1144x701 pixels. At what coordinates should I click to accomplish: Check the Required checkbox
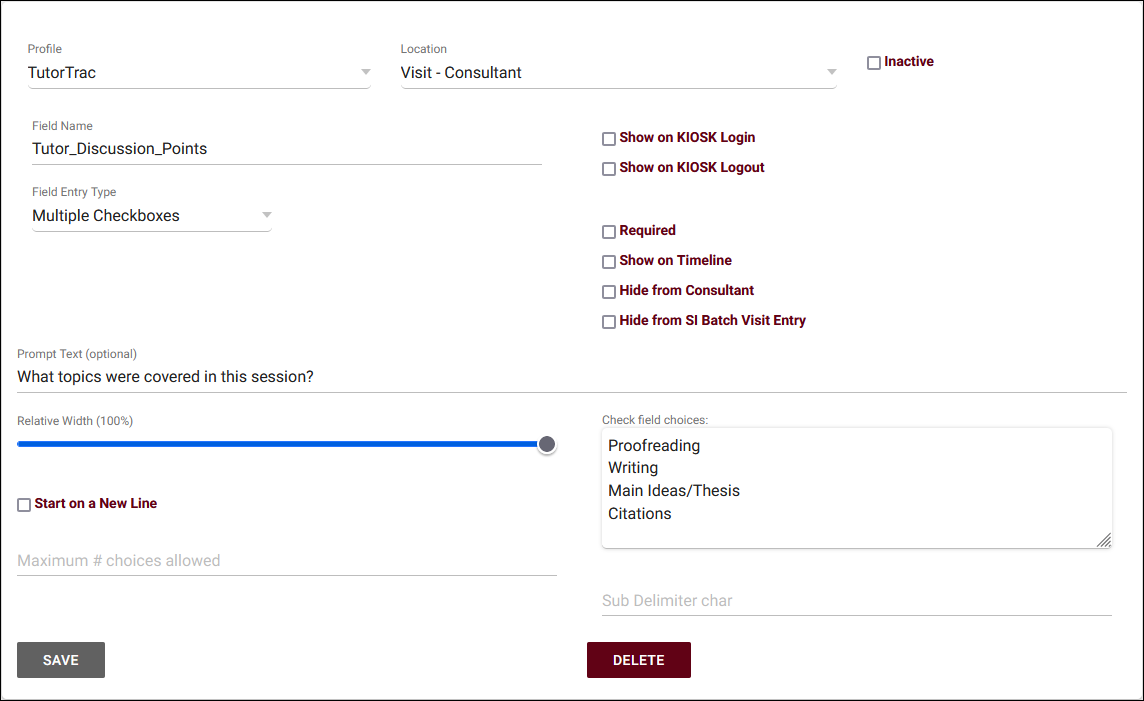point(609,232)
